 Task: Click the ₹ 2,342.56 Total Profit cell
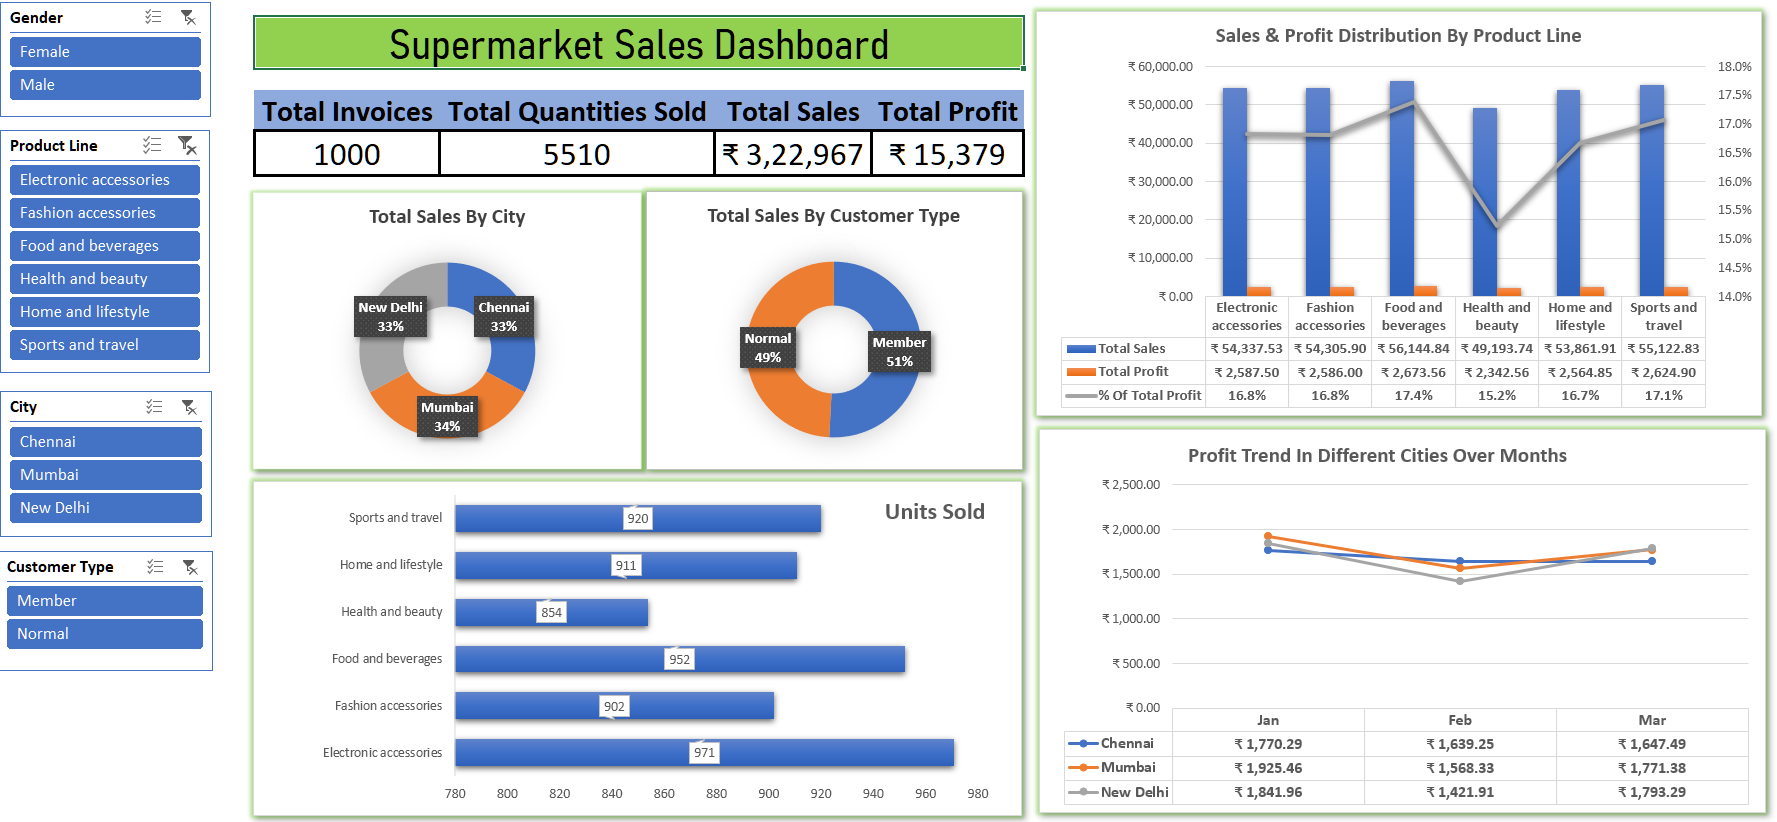point(1496,372)
